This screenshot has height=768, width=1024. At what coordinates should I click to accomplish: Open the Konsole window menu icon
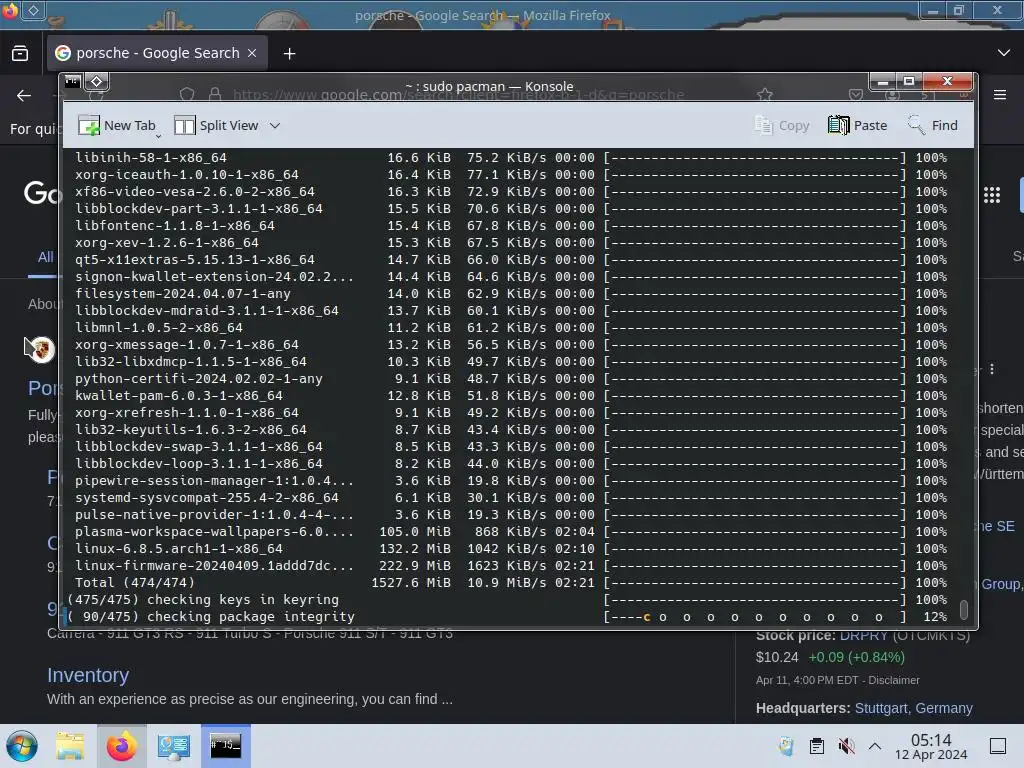72,82
